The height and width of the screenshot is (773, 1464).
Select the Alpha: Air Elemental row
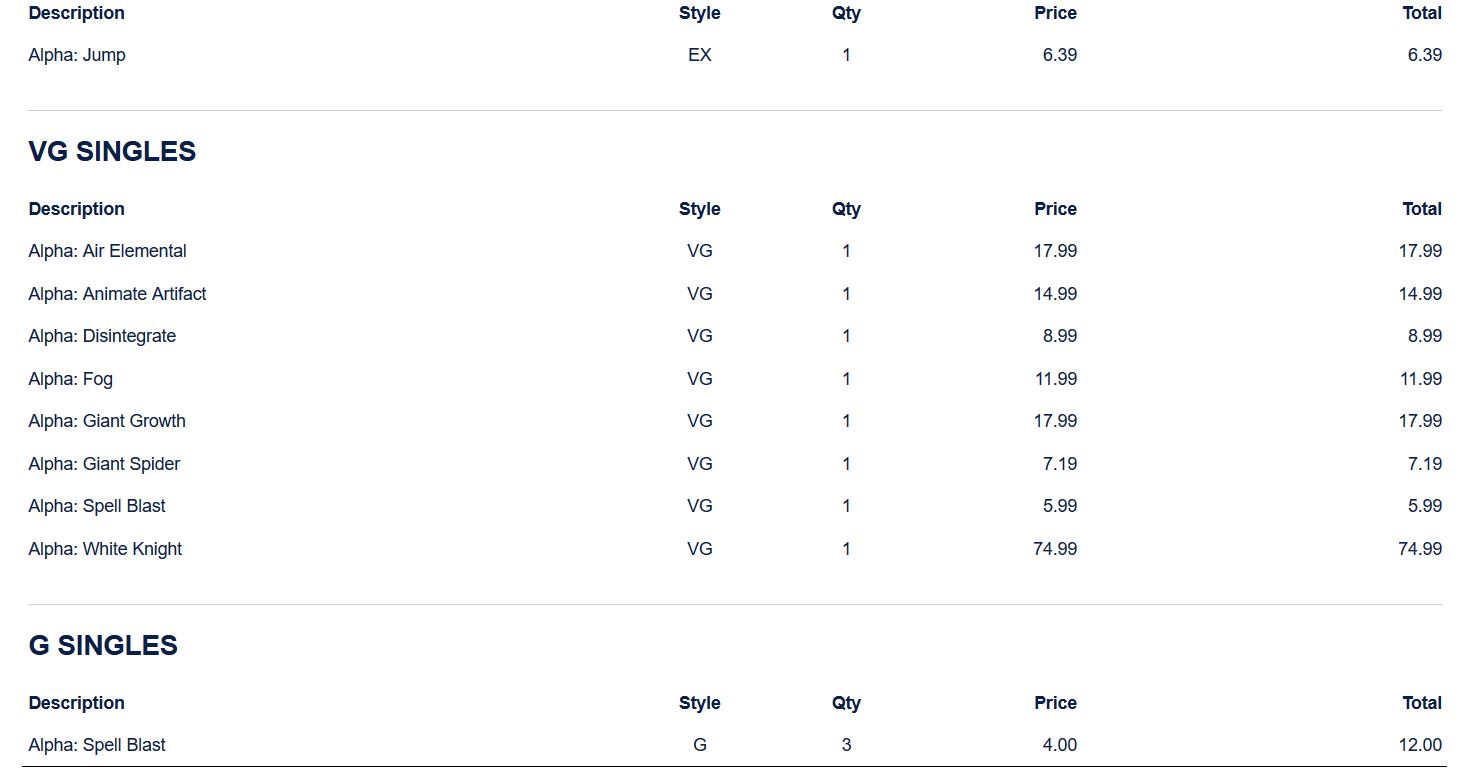click(x=107, y=251)
